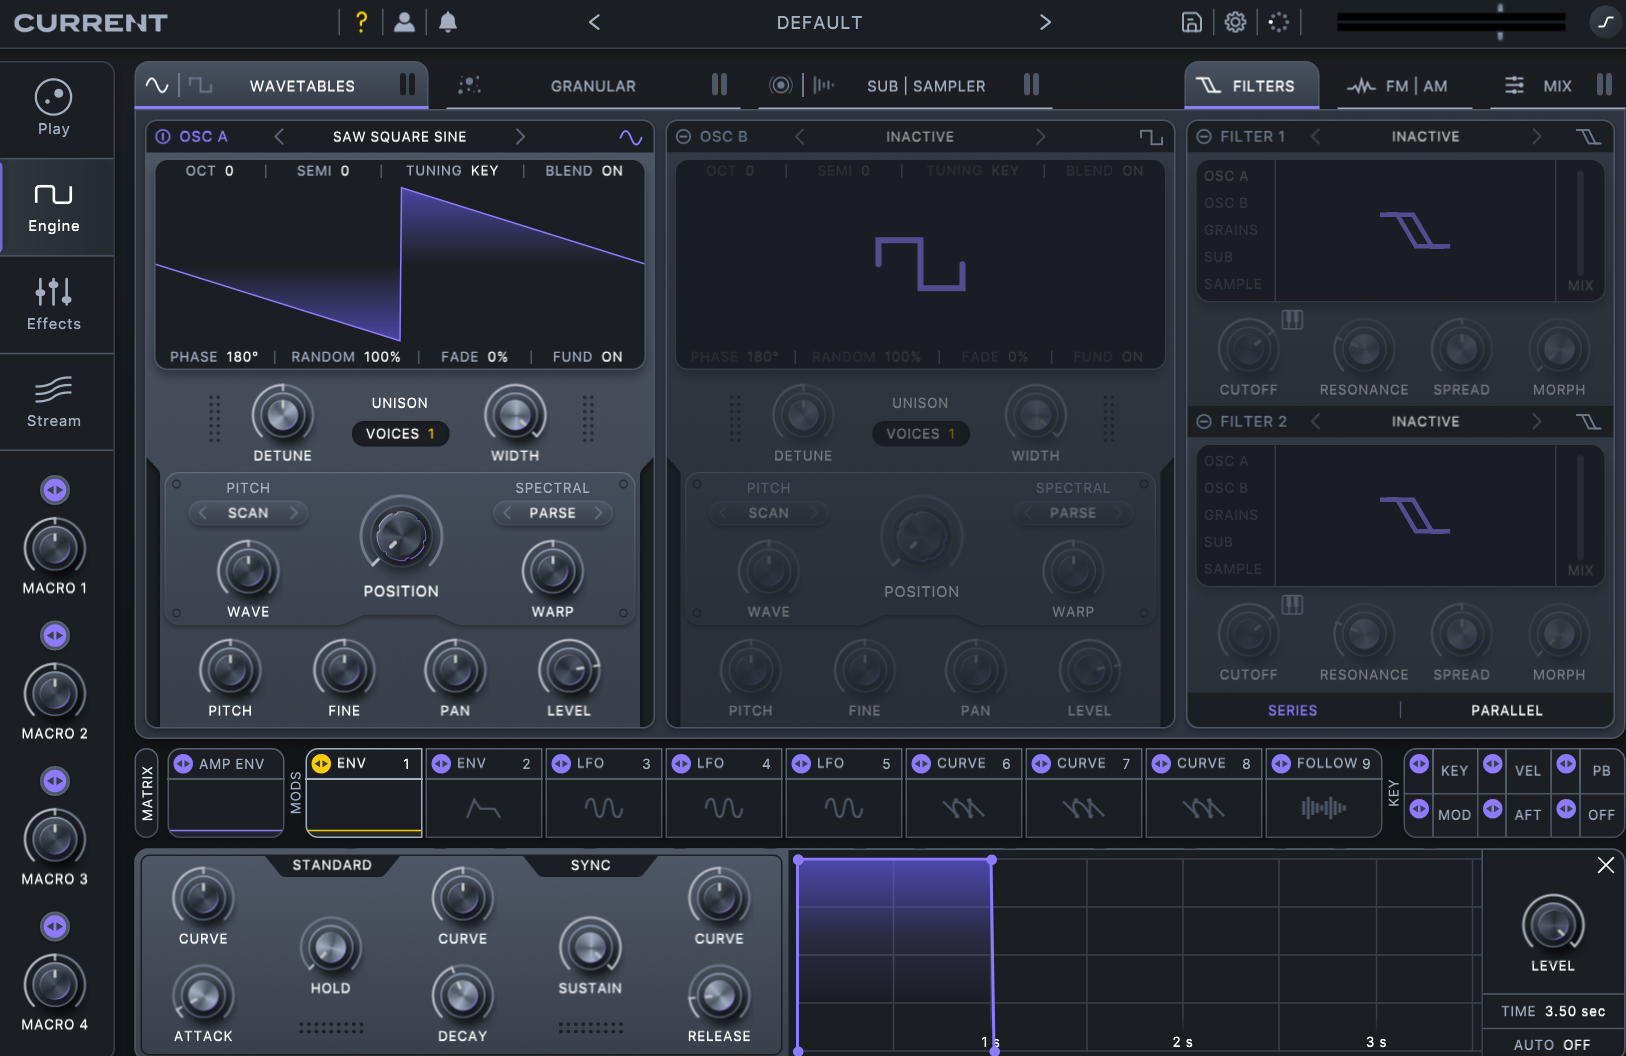Open OSC A unison VOICES selector
The height and width of the screenshot is (1056, 1626).
(400, 434)
